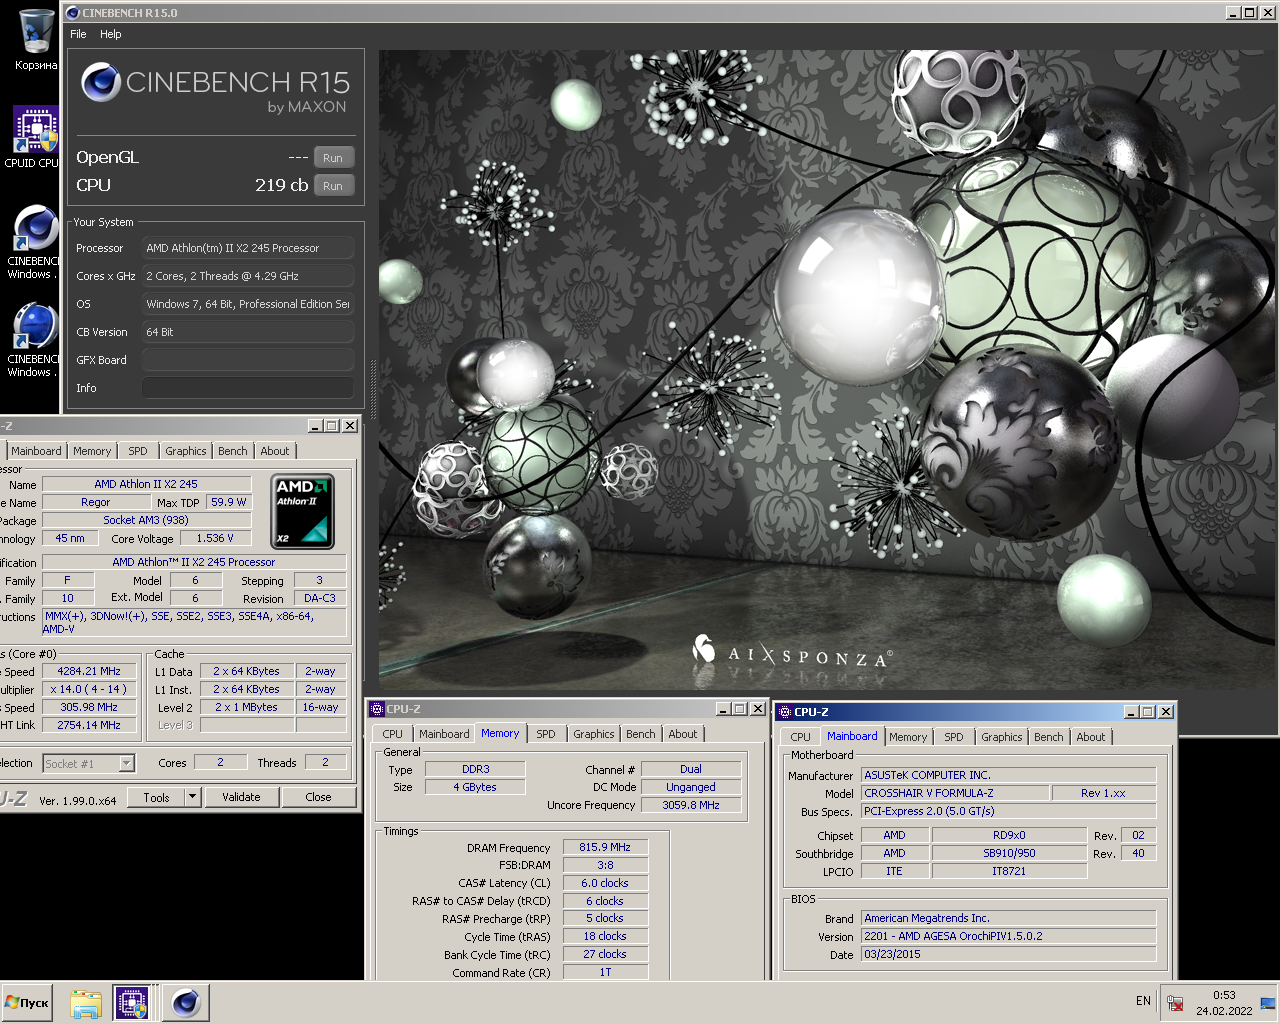Run the CPU benchmark
This screenshot has width=1280, height=1024.
[333, 186]
